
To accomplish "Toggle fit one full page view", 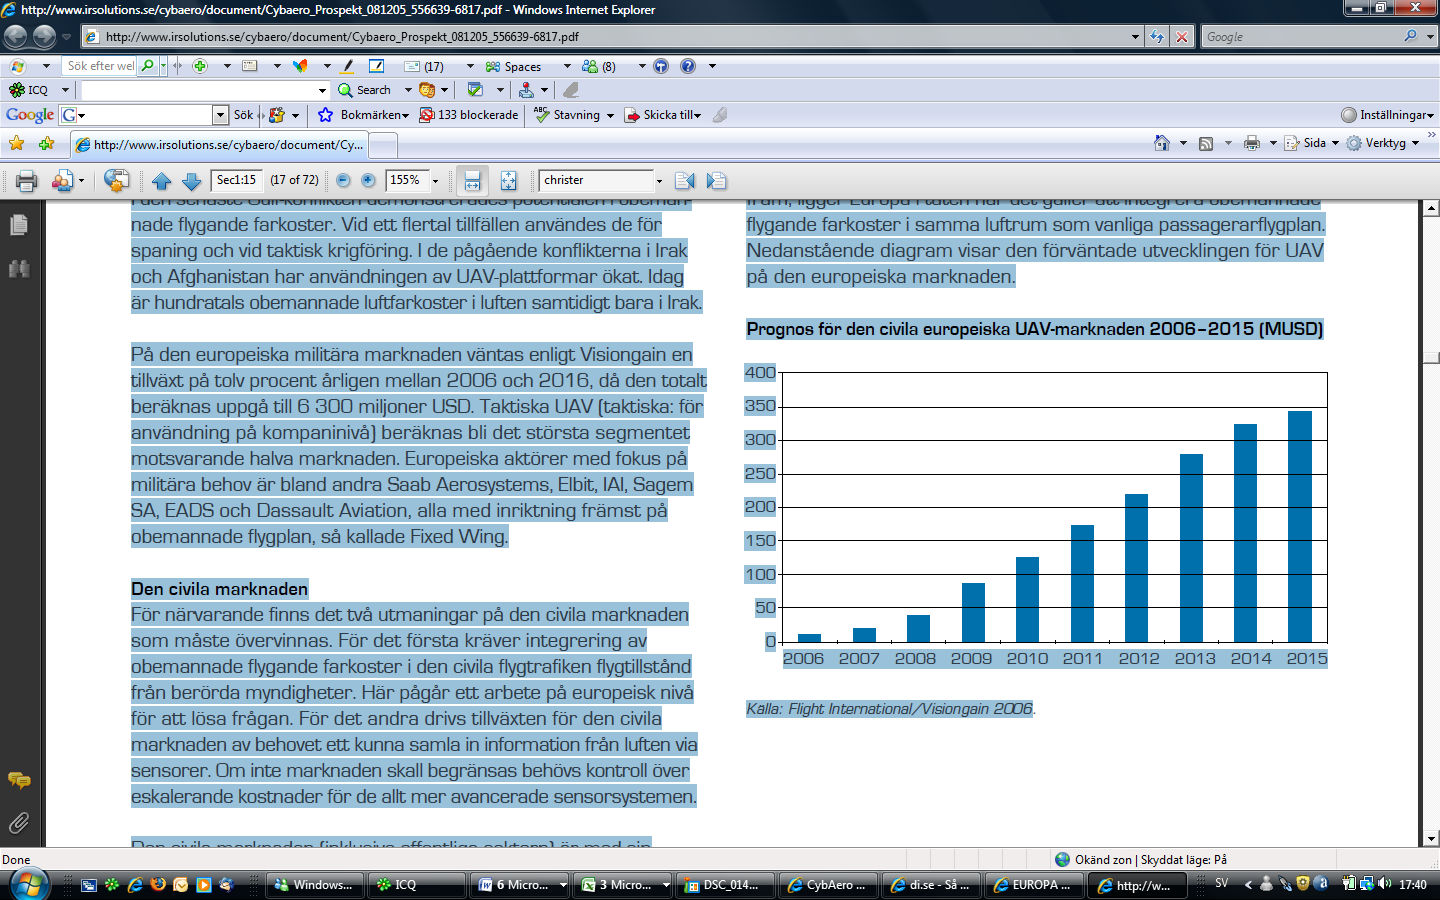I will pos(508,181).
